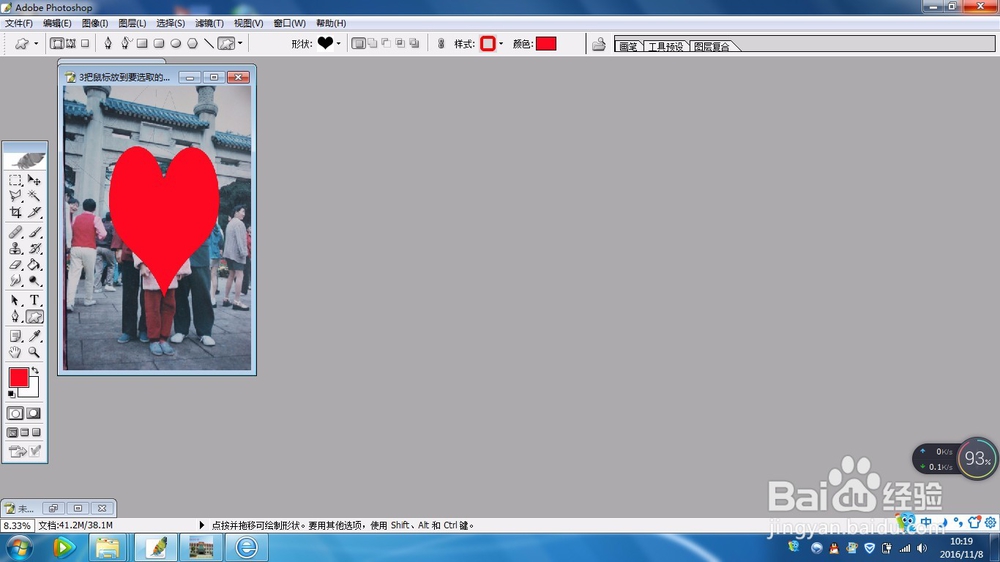This screenshot has height=562, width=1000.
Task: Select the Dodge tool
Action: pos(34,280)
